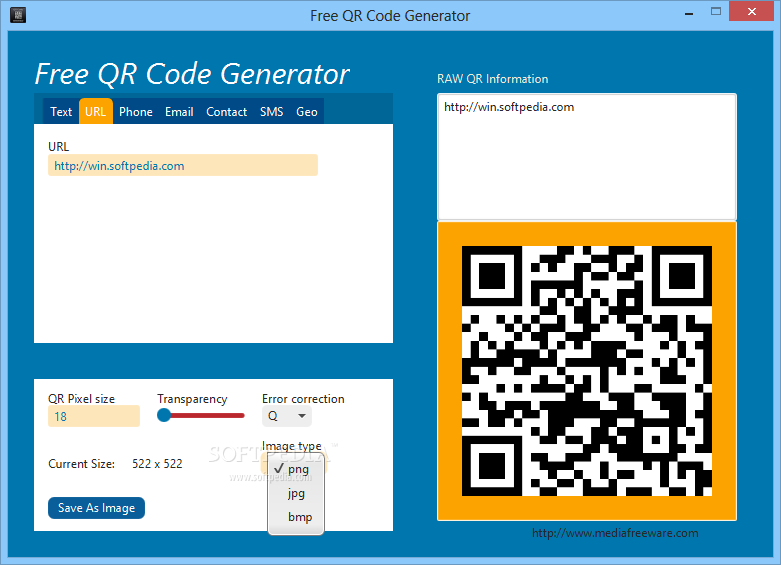Switch to the Text tab
Image resolution: width=781 pixels, height=565 pixels.
(x=61, y=112)
